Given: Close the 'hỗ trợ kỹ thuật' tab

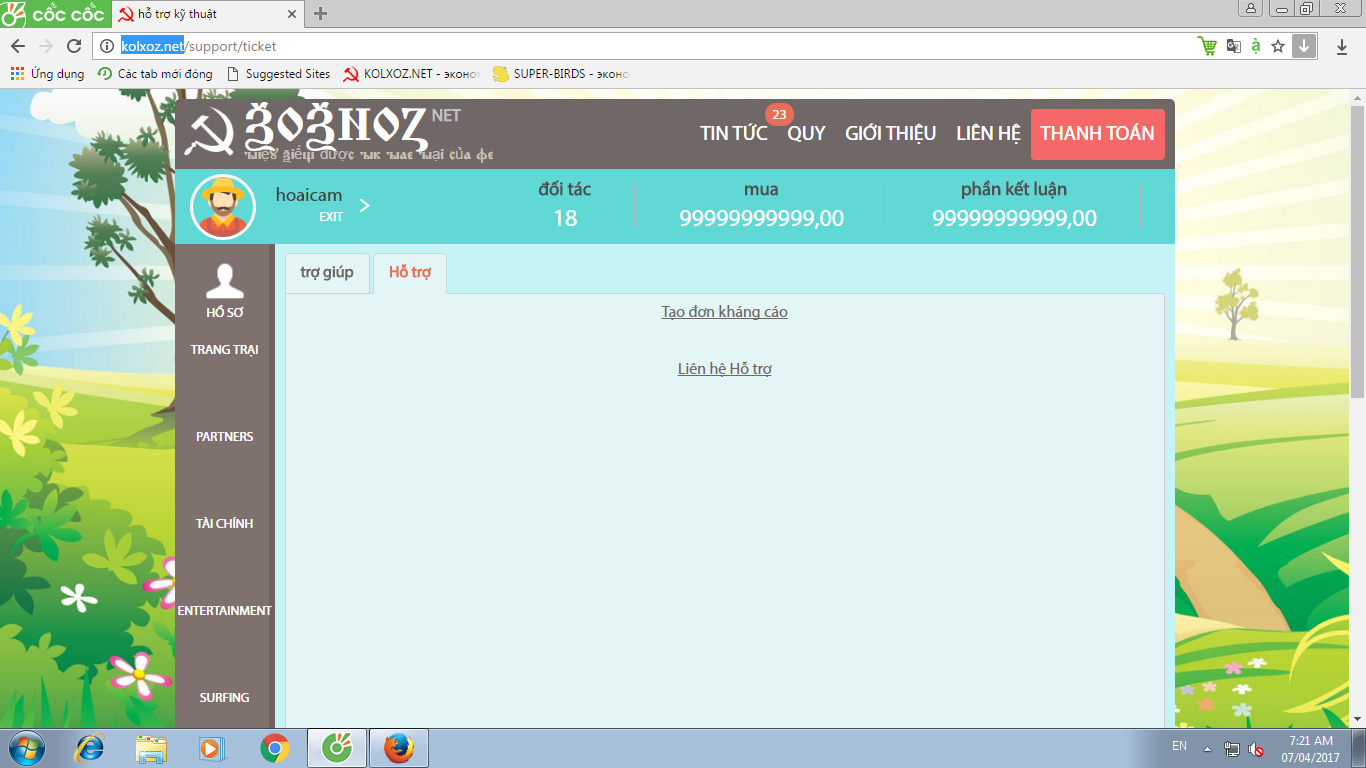Looking at the screenshot, I should (292, 14).
